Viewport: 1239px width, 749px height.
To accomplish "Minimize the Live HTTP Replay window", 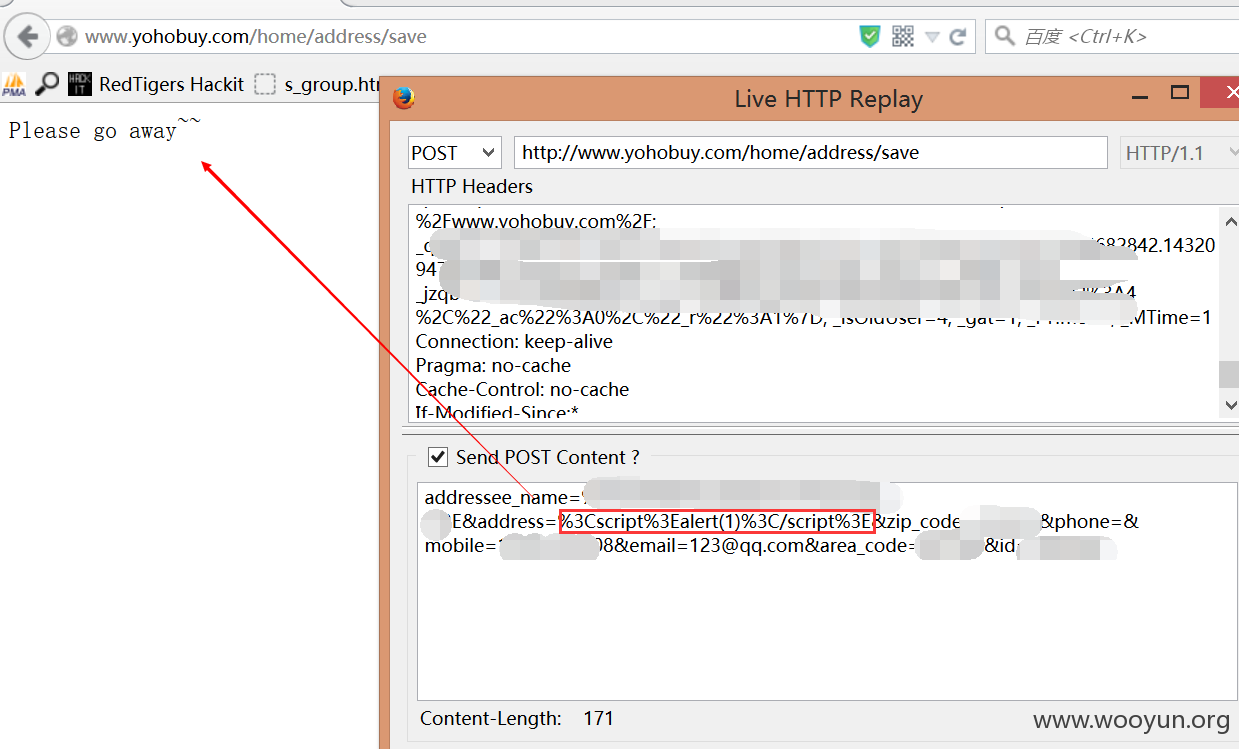I will [x=1140, y=96].
